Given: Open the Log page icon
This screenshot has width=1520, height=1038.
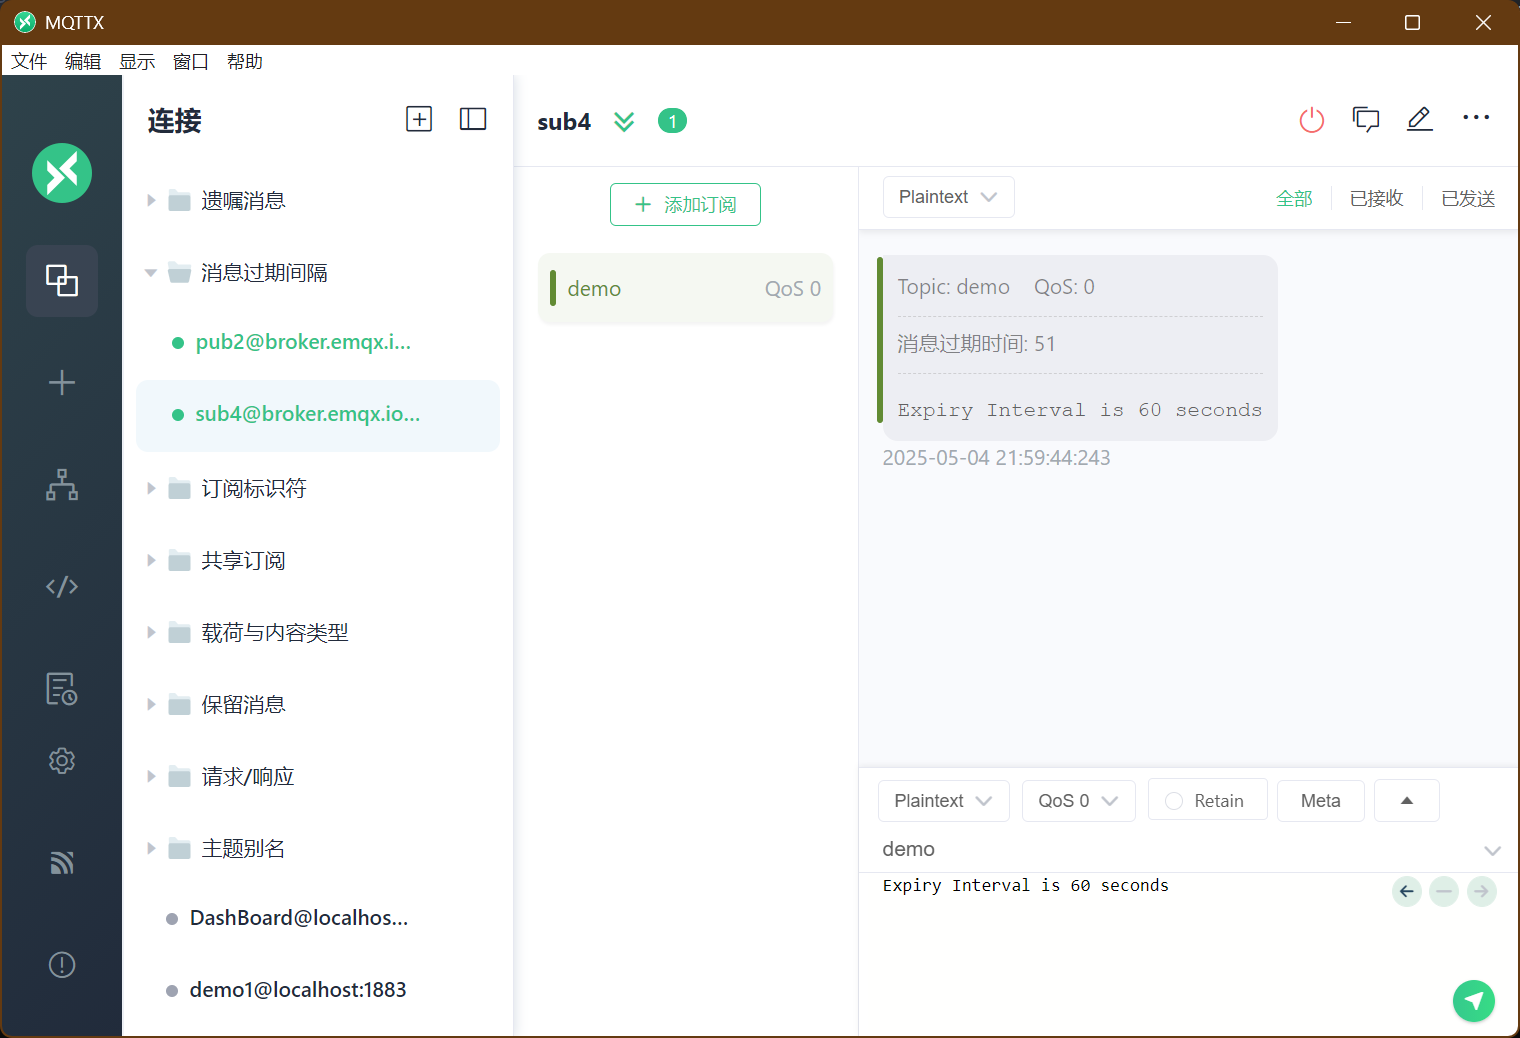Looking at the screenshot, I should tap(62, 689).
